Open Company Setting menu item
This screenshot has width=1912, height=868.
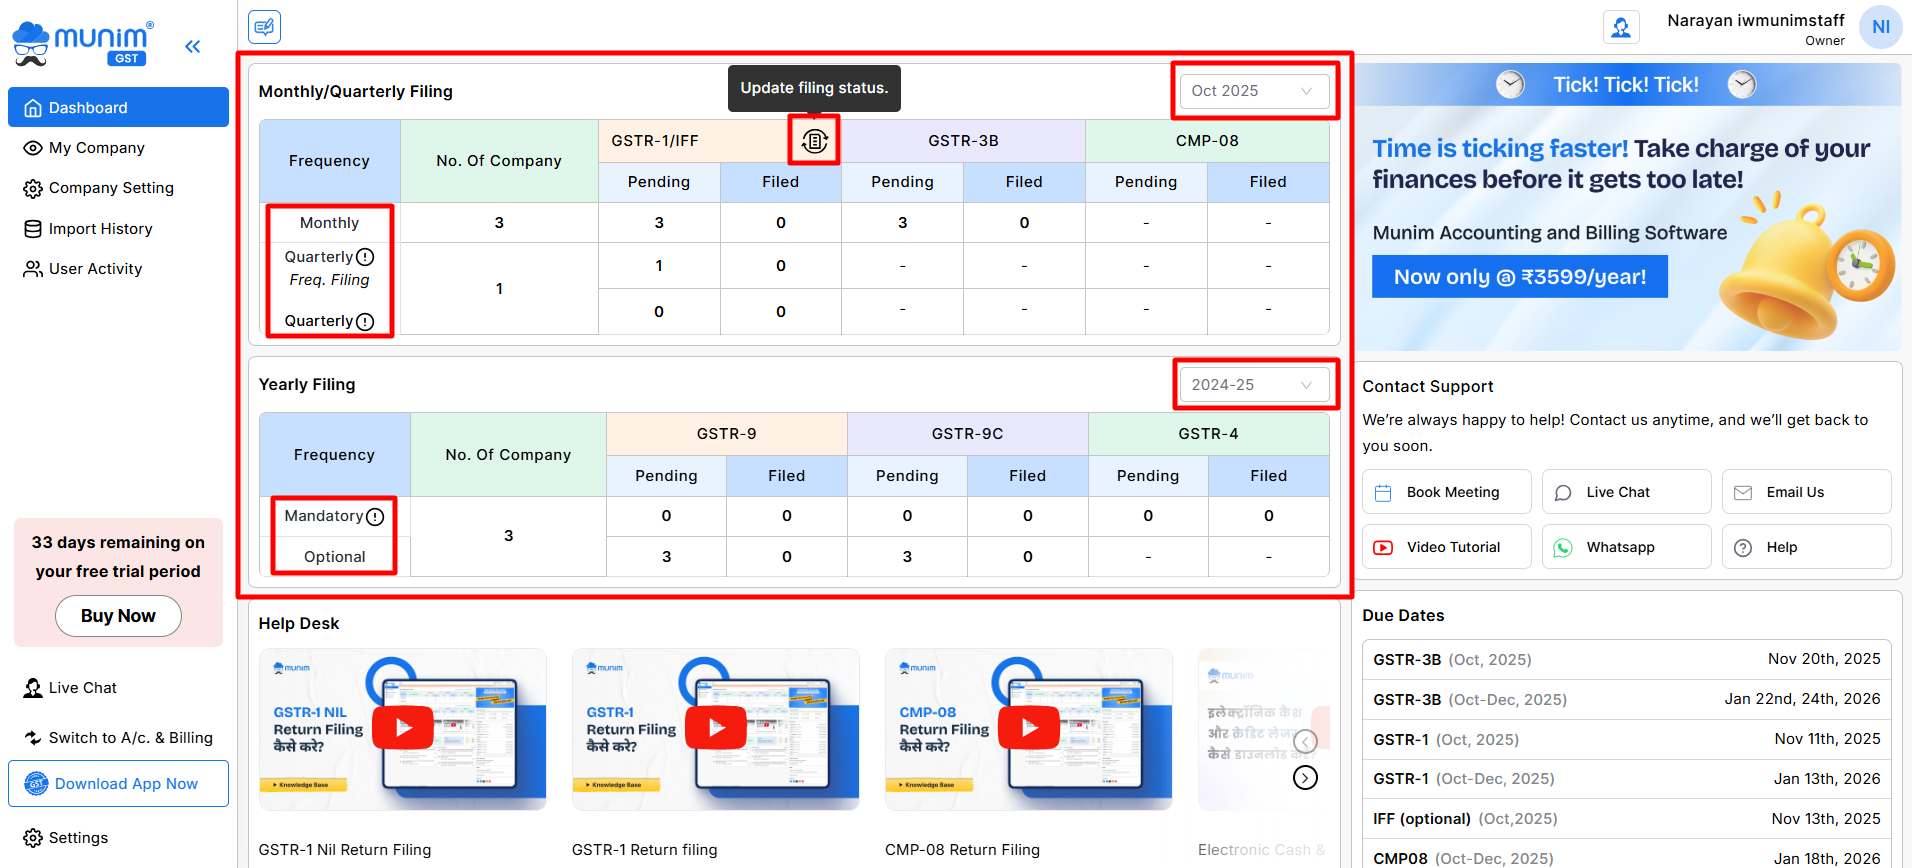pyautogui.click(x=111, y=188)
